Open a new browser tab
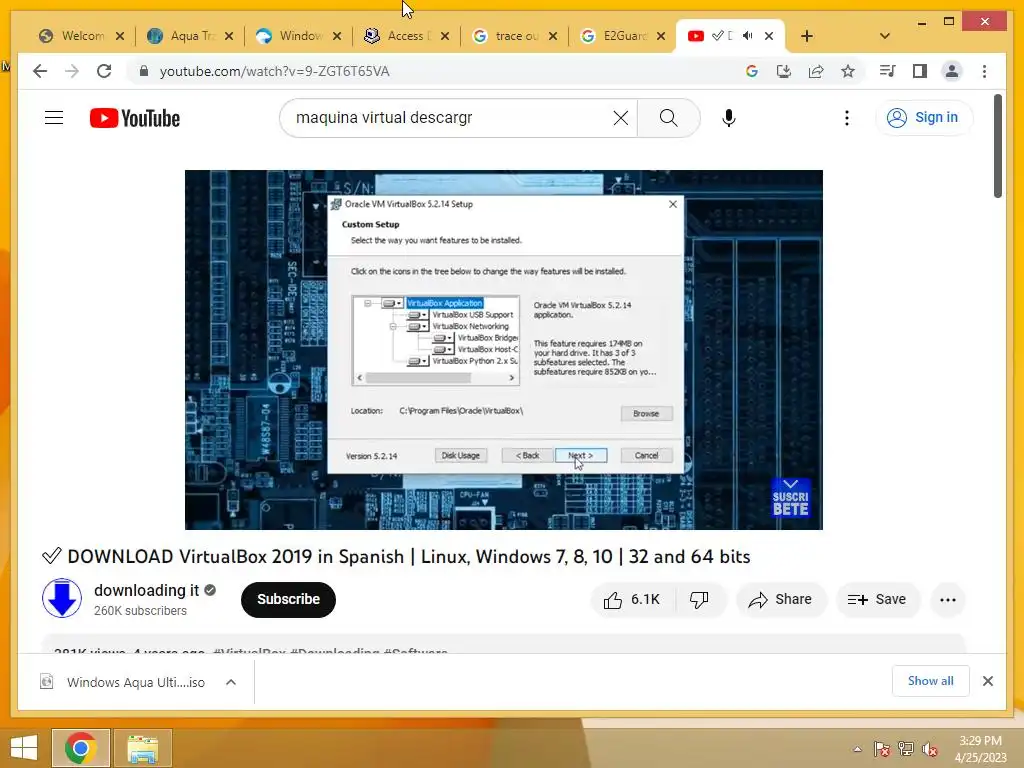This screenshot has height=768, width=1024. 807,36
